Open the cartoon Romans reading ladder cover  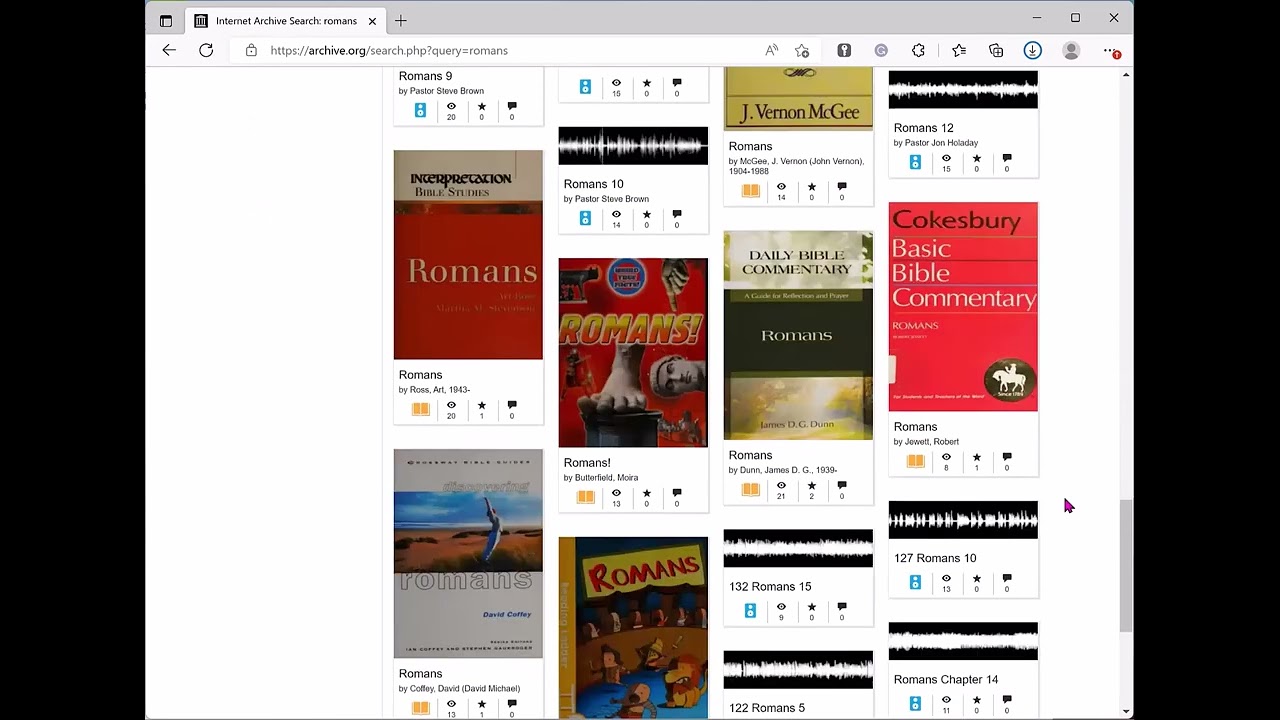[x=633, y=628]
